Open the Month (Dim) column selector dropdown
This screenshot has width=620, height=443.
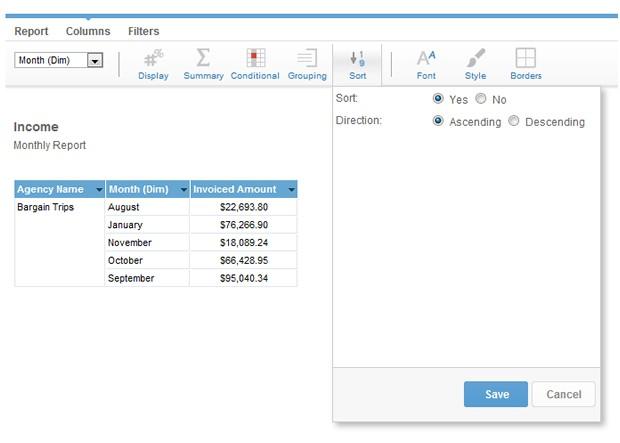[95, 61]
